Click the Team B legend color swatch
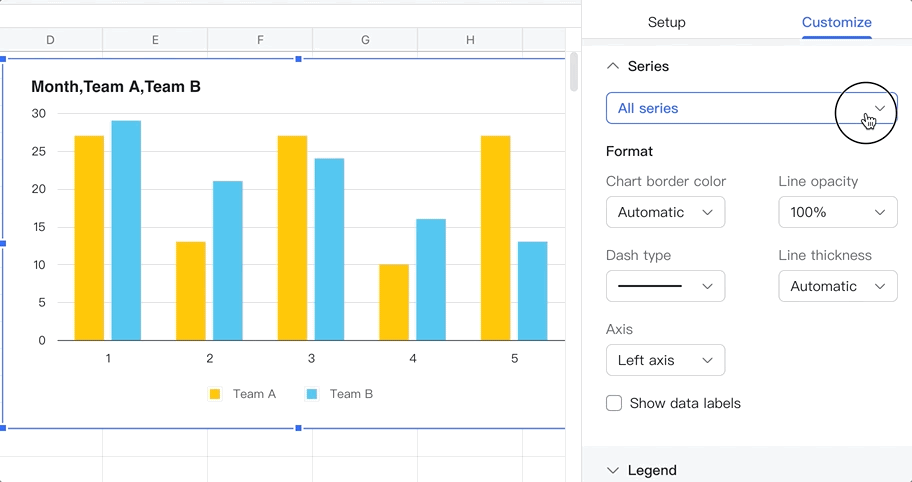This screenshot has width=912, height=482. [x=311, y=394]
